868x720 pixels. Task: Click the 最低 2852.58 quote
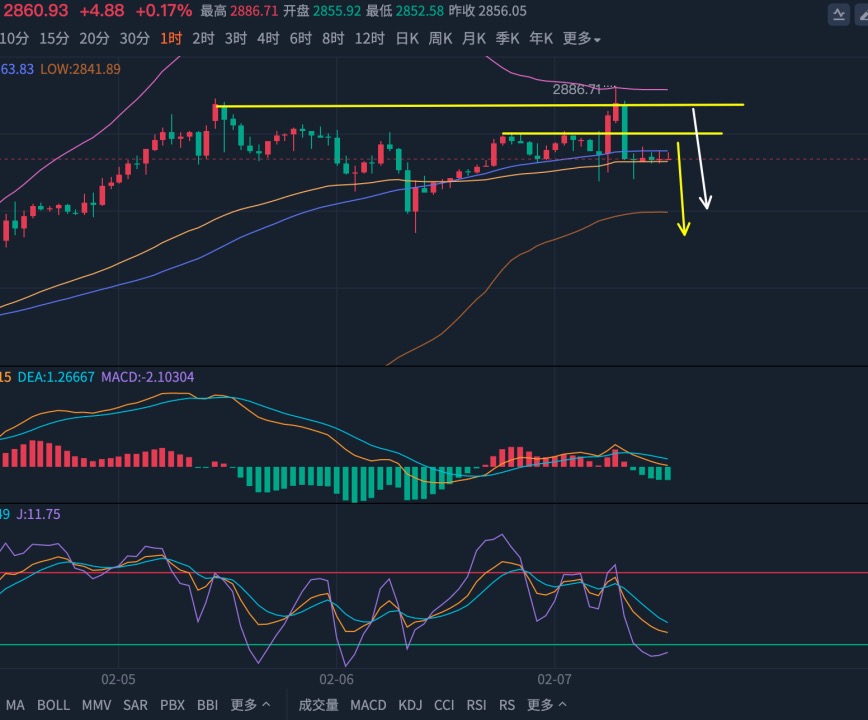[x=405, y=11]
